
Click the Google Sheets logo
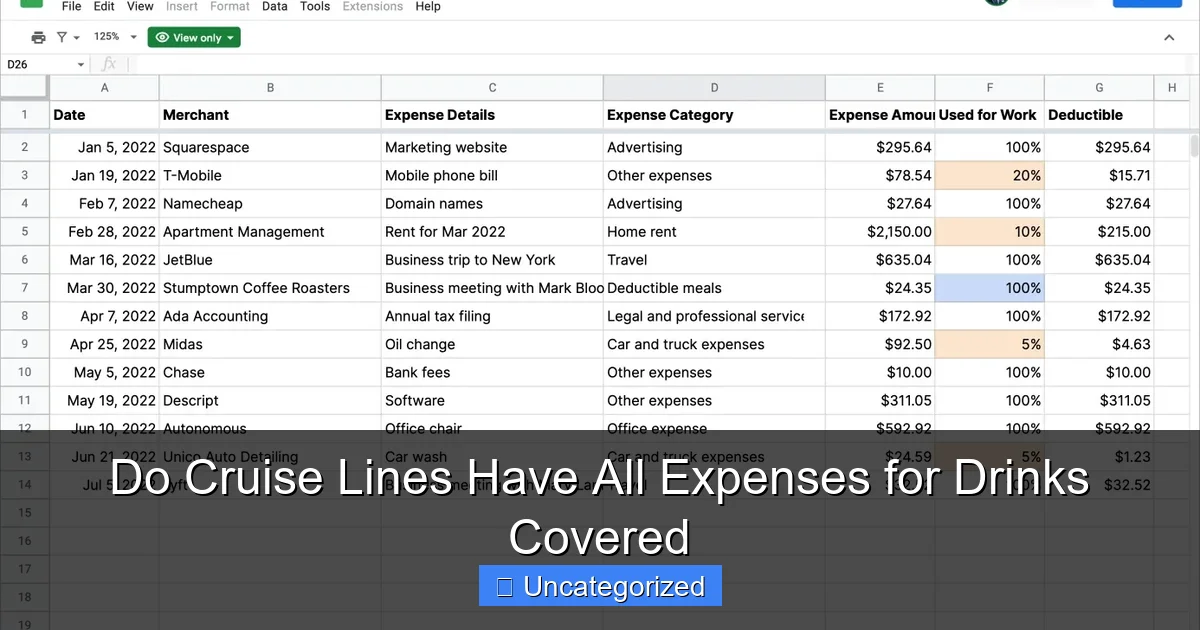(x=31, y=4)
